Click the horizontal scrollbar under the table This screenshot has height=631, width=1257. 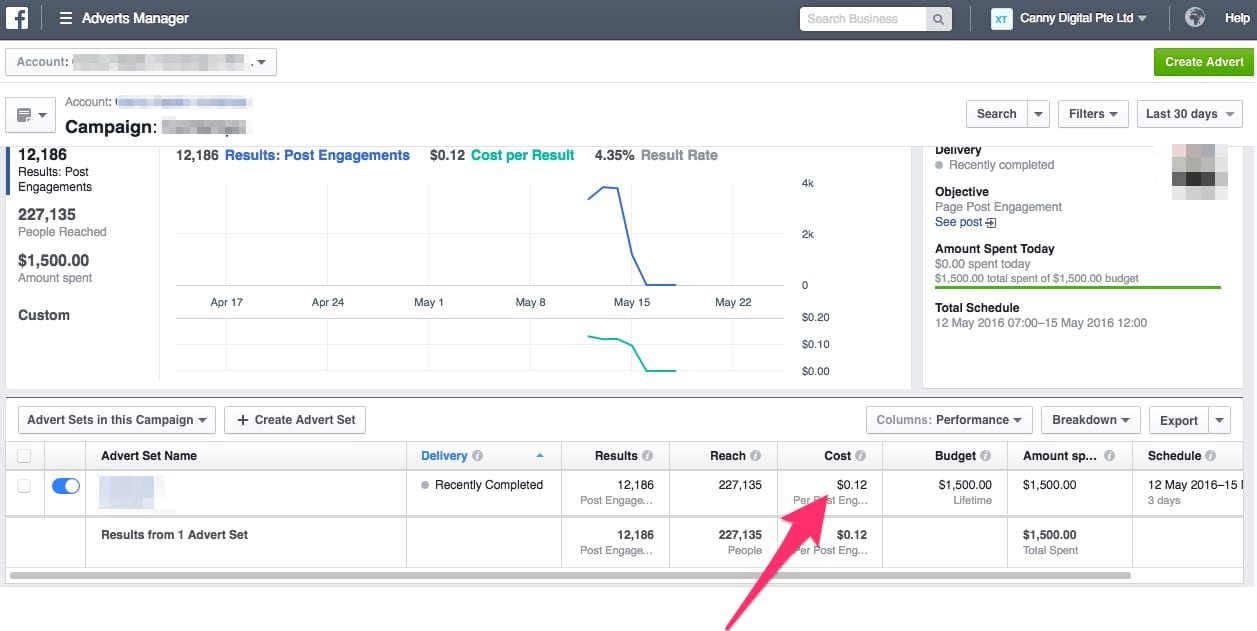[x=570, y=576]
